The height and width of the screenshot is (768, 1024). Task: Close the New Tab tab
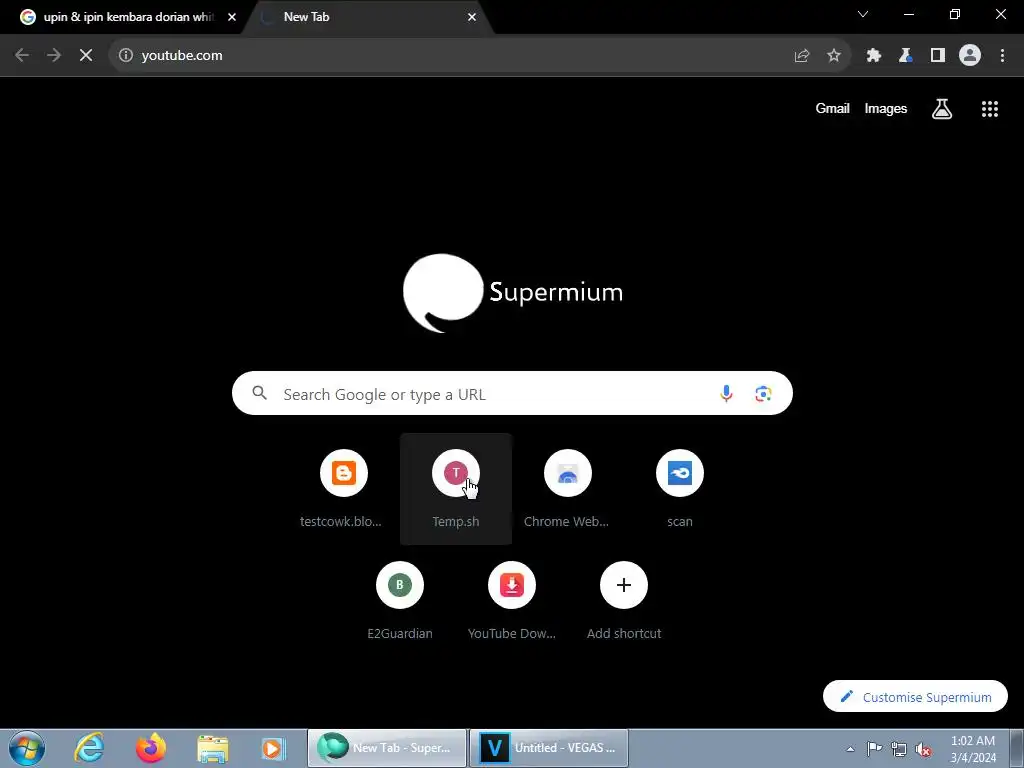472,17
